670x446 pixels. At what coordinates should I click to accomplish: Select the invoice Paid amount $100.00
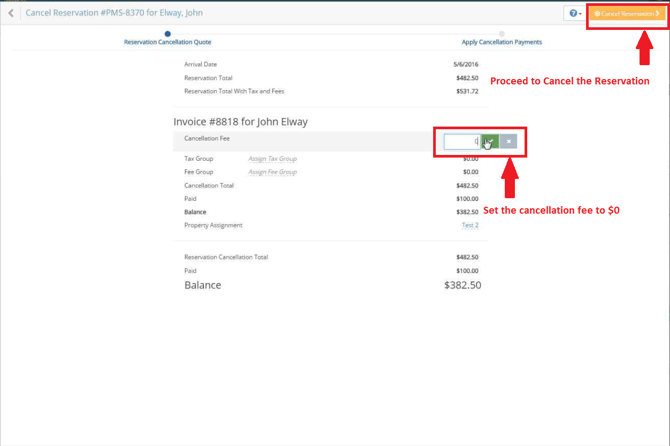pos(467,199)
